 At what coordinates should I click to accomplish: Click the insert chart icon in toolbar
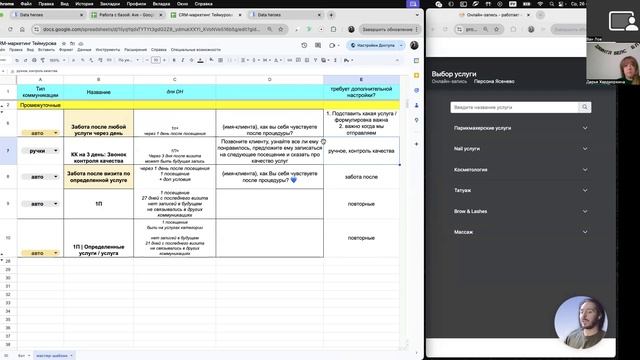(307, 60)
